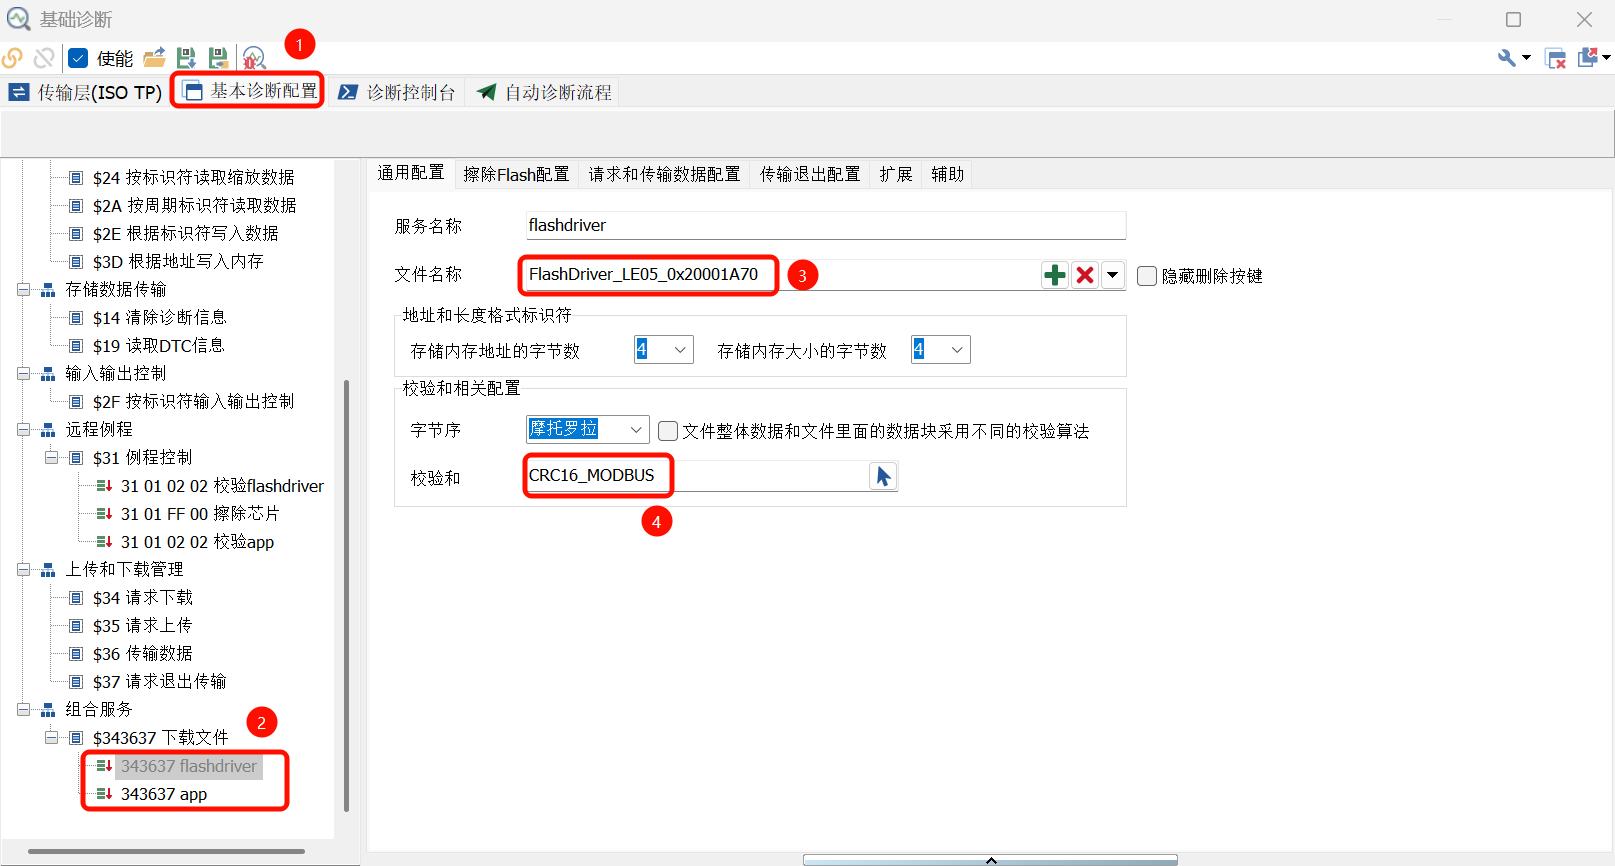Open the 传输退出配置 sub-tab
The width and height of the screenshot is (1615, 866).
(x=810, y=174)
